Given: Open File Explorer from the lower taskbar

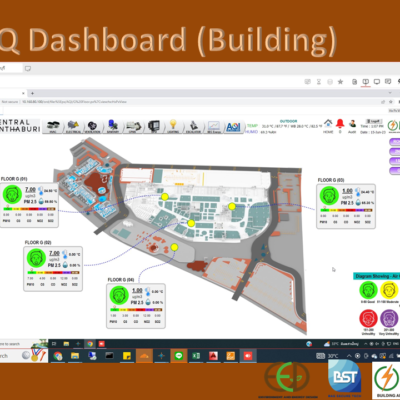Looking at the screenshot, I should [x=75, y=356].
